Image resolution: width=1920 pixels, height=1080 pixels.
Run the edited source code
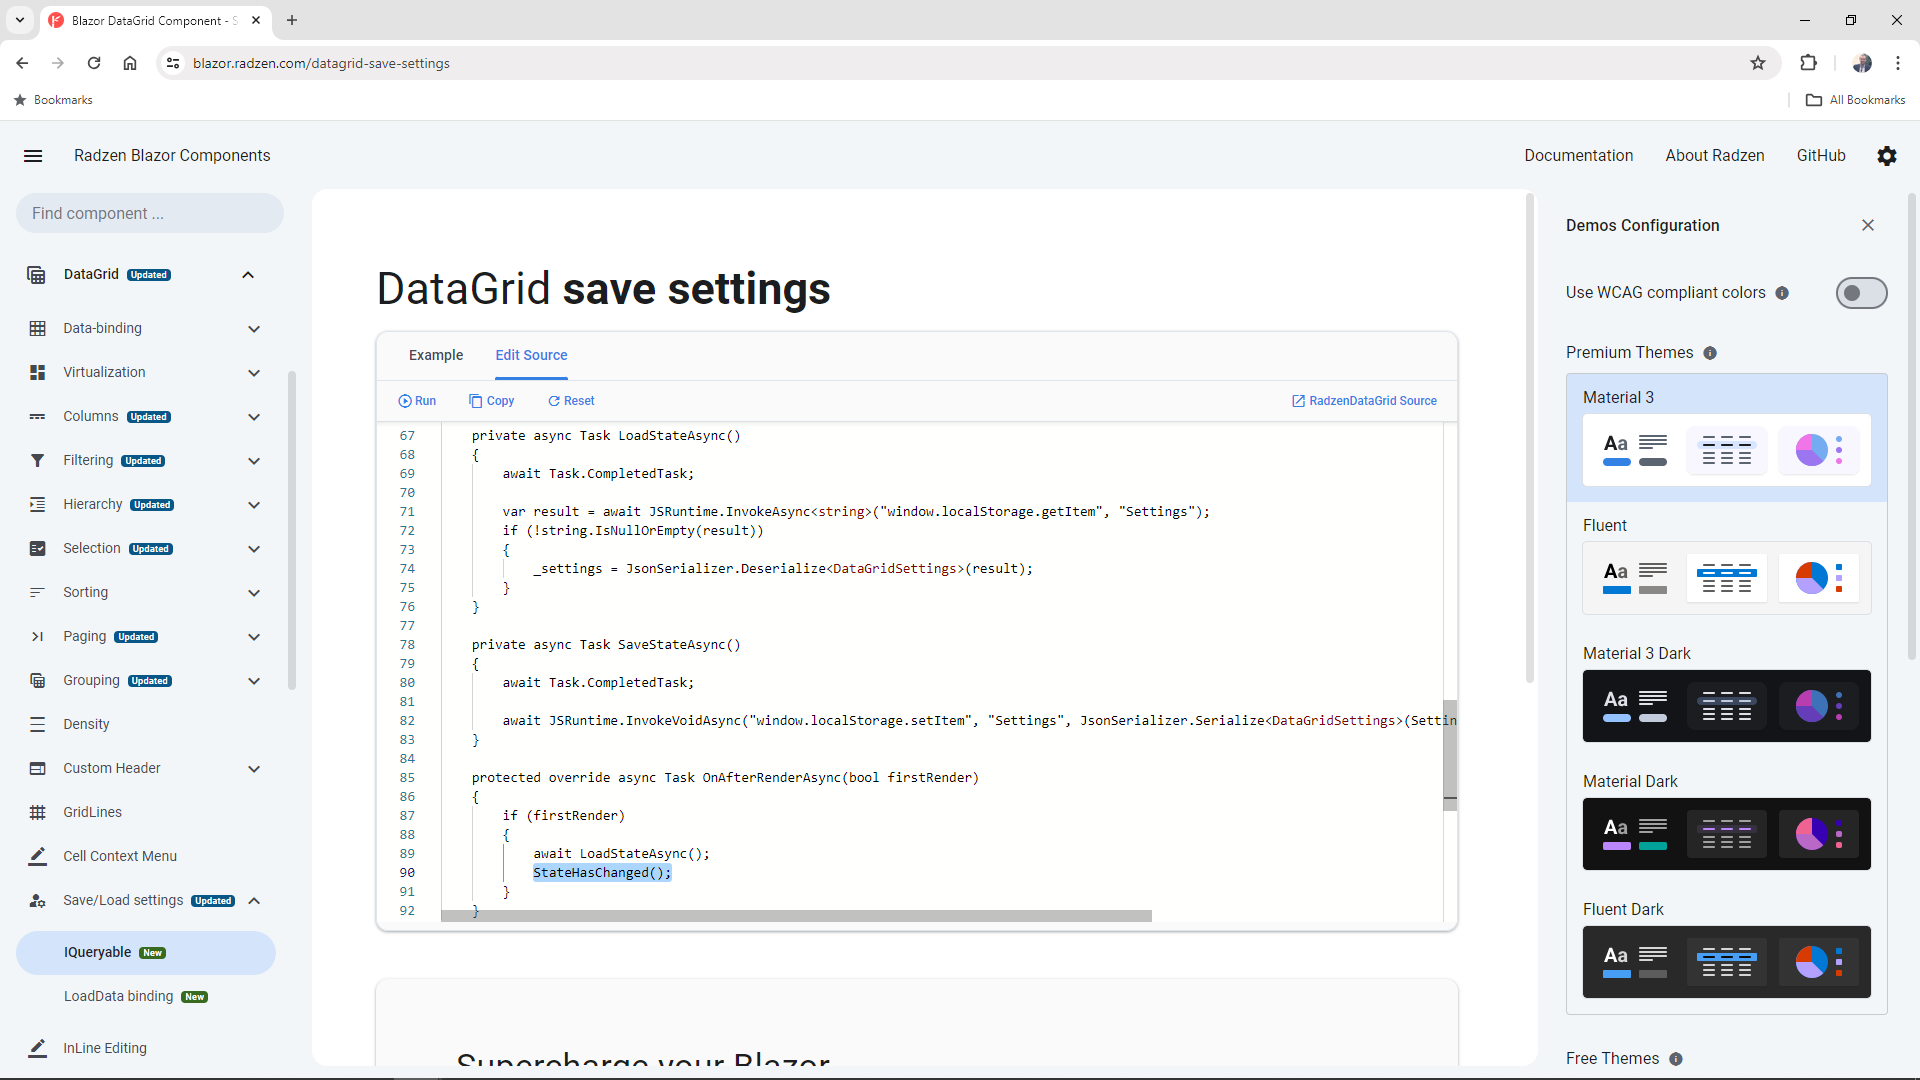[x=417, y=401]
